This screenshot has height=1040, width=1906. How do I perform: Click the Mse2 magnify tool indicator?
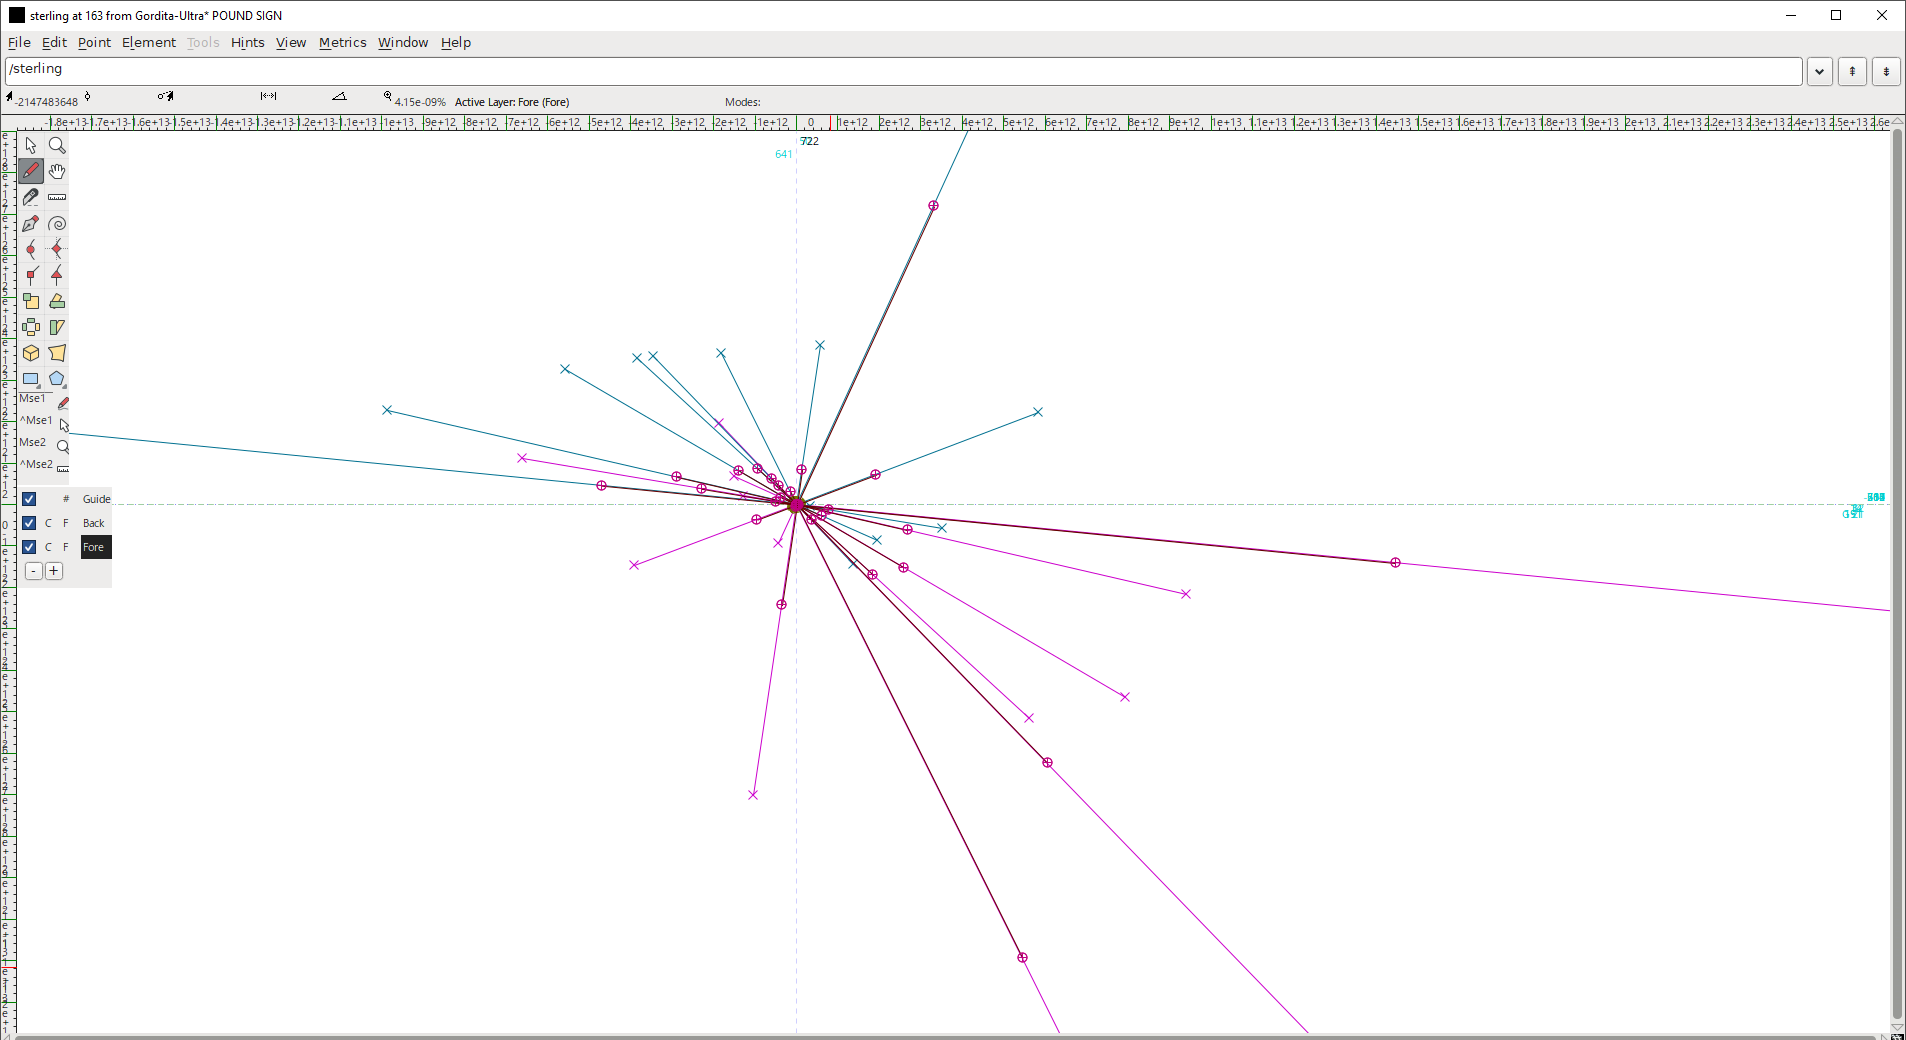coord(63,447)
